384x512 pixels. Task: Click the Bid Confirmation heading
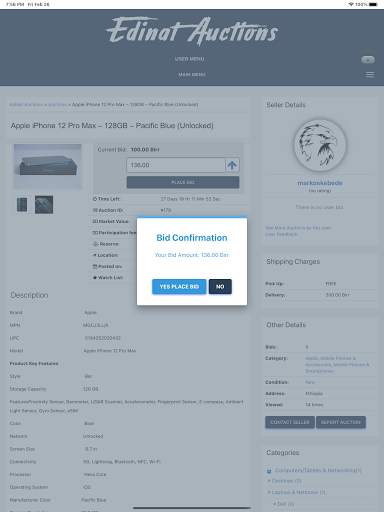192,238
